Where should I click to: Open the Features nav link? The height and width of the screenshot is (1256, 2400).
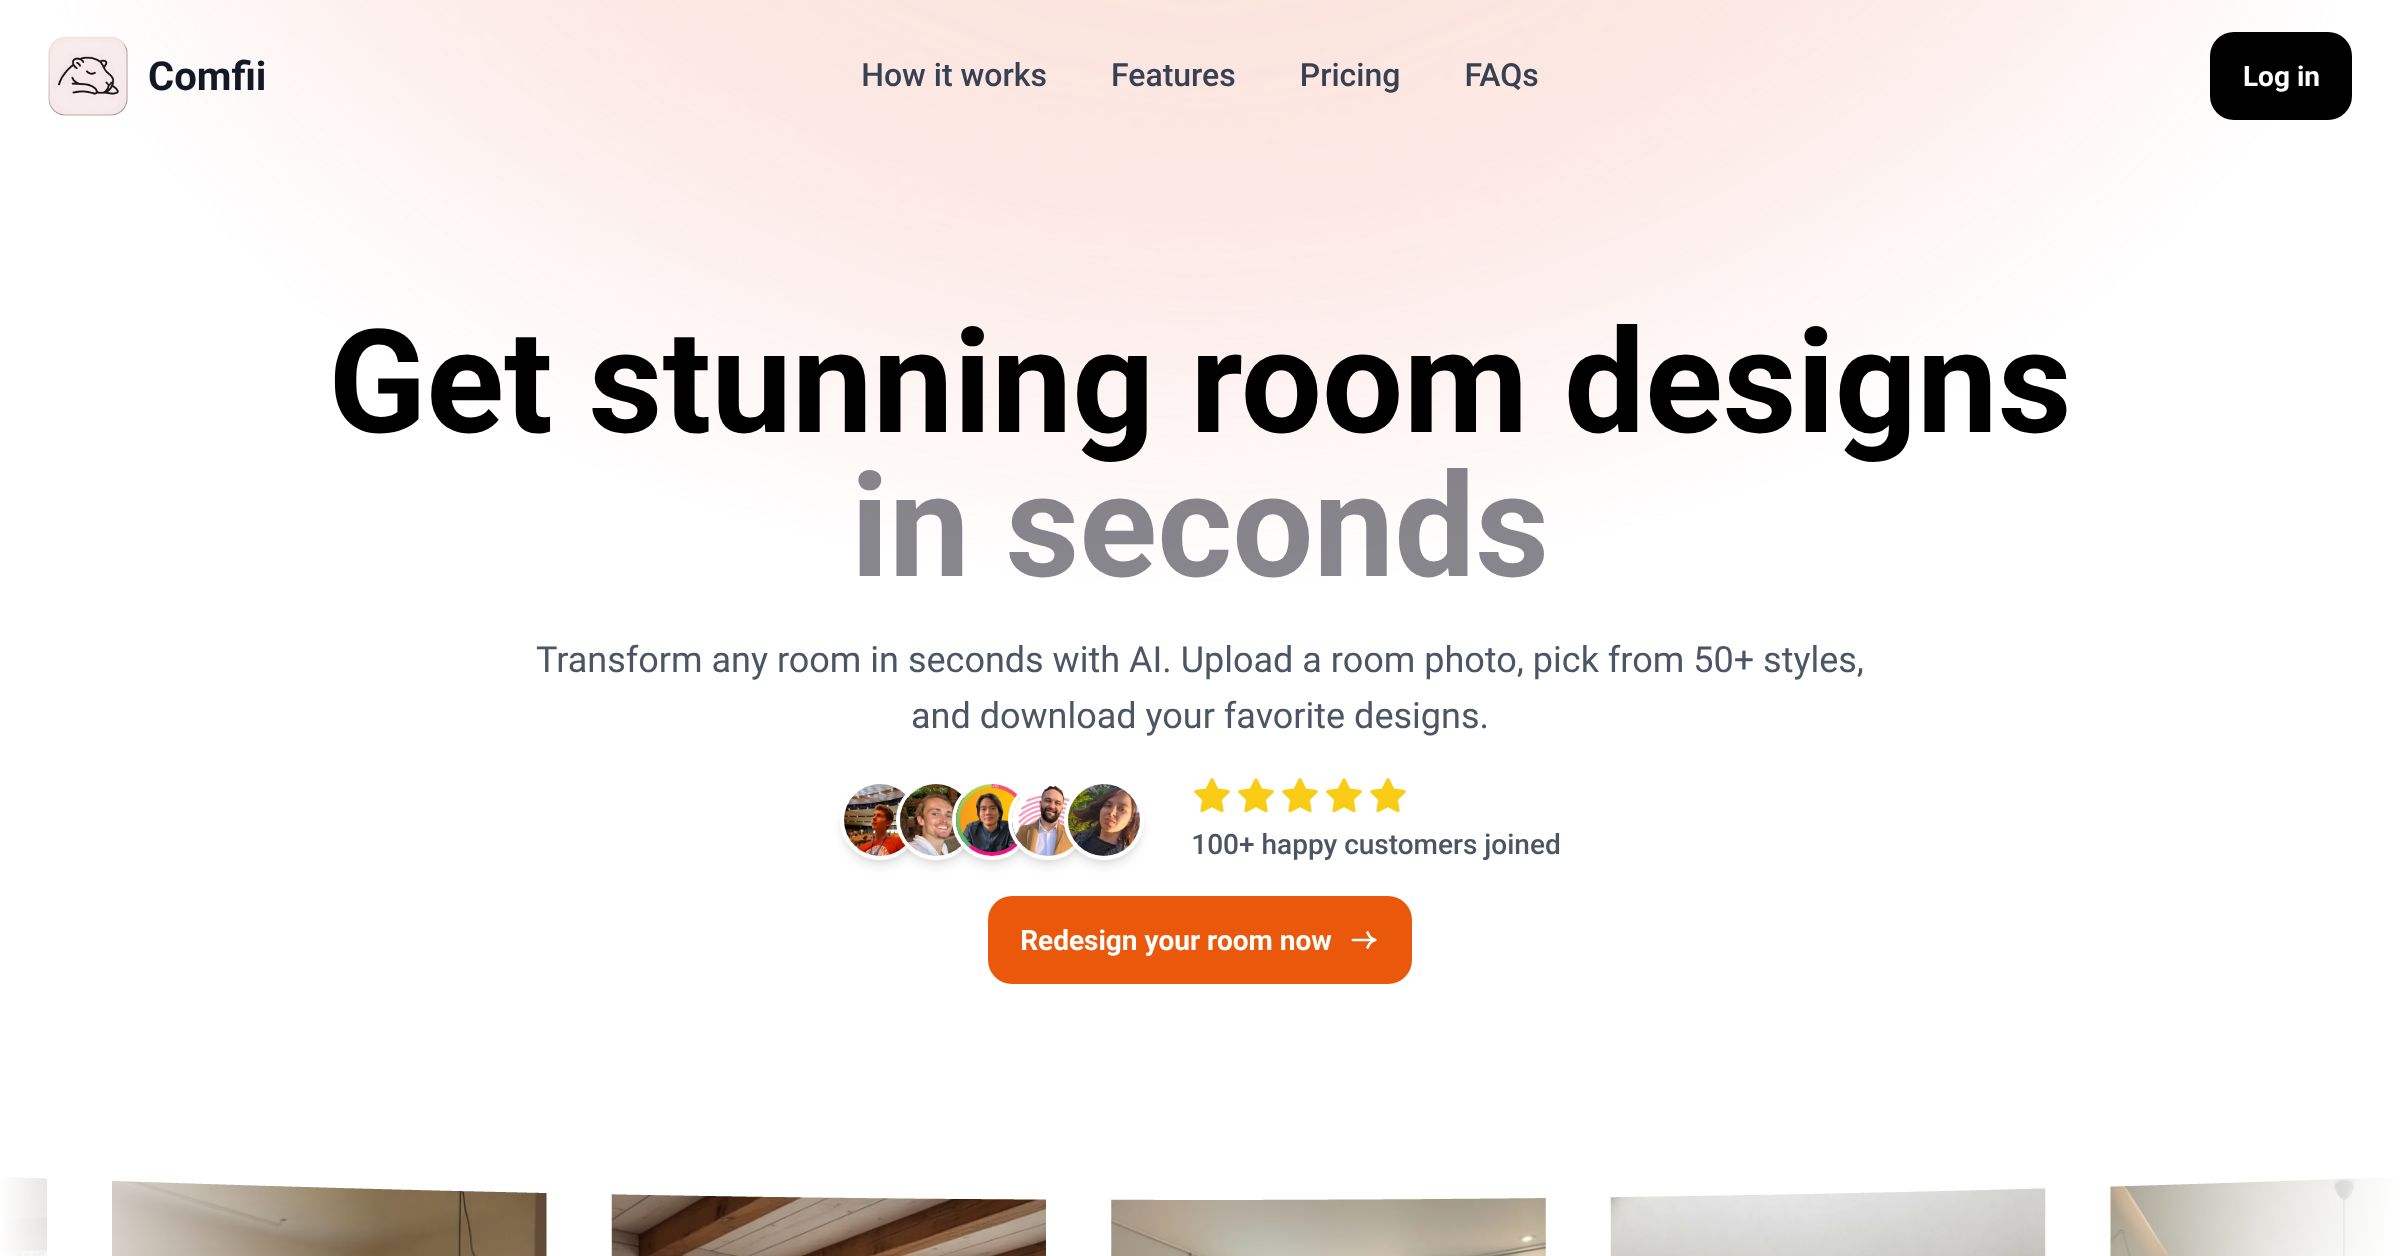pyautogui.click(x=1172, y=75)
